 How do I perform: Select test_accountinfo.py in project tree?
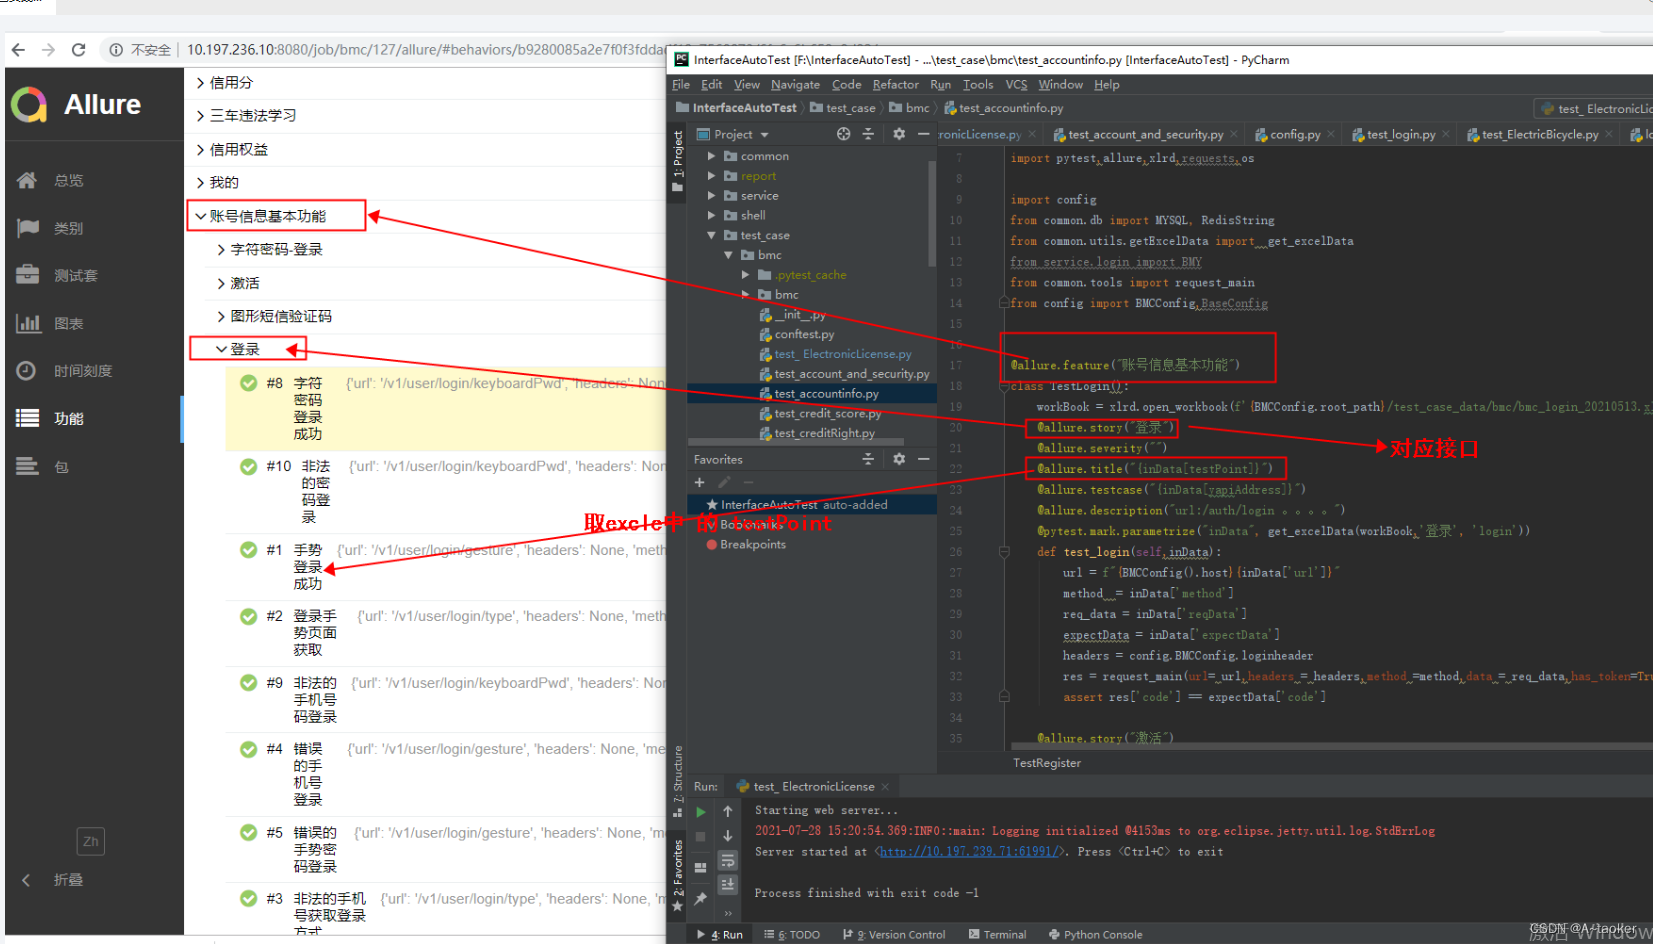(x=826, y=394)
